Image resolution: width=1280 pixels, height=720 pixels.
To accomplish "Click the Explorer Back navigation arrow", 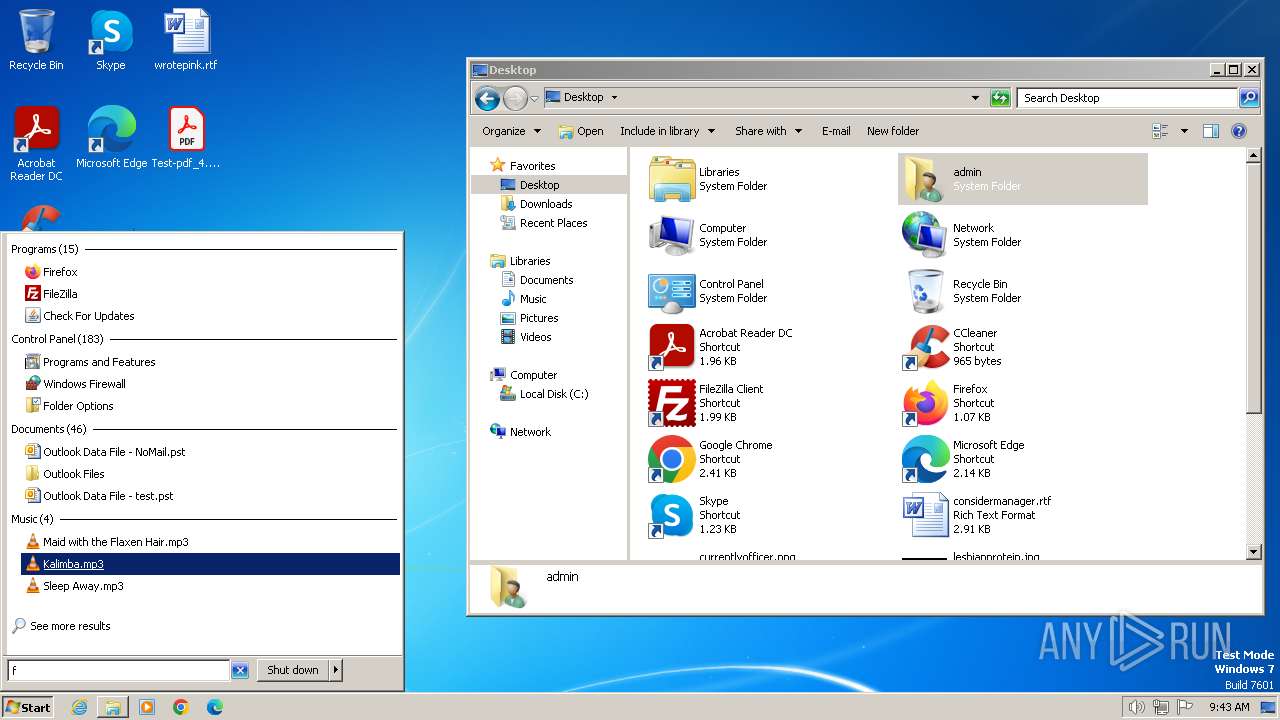I will [487, 98].
